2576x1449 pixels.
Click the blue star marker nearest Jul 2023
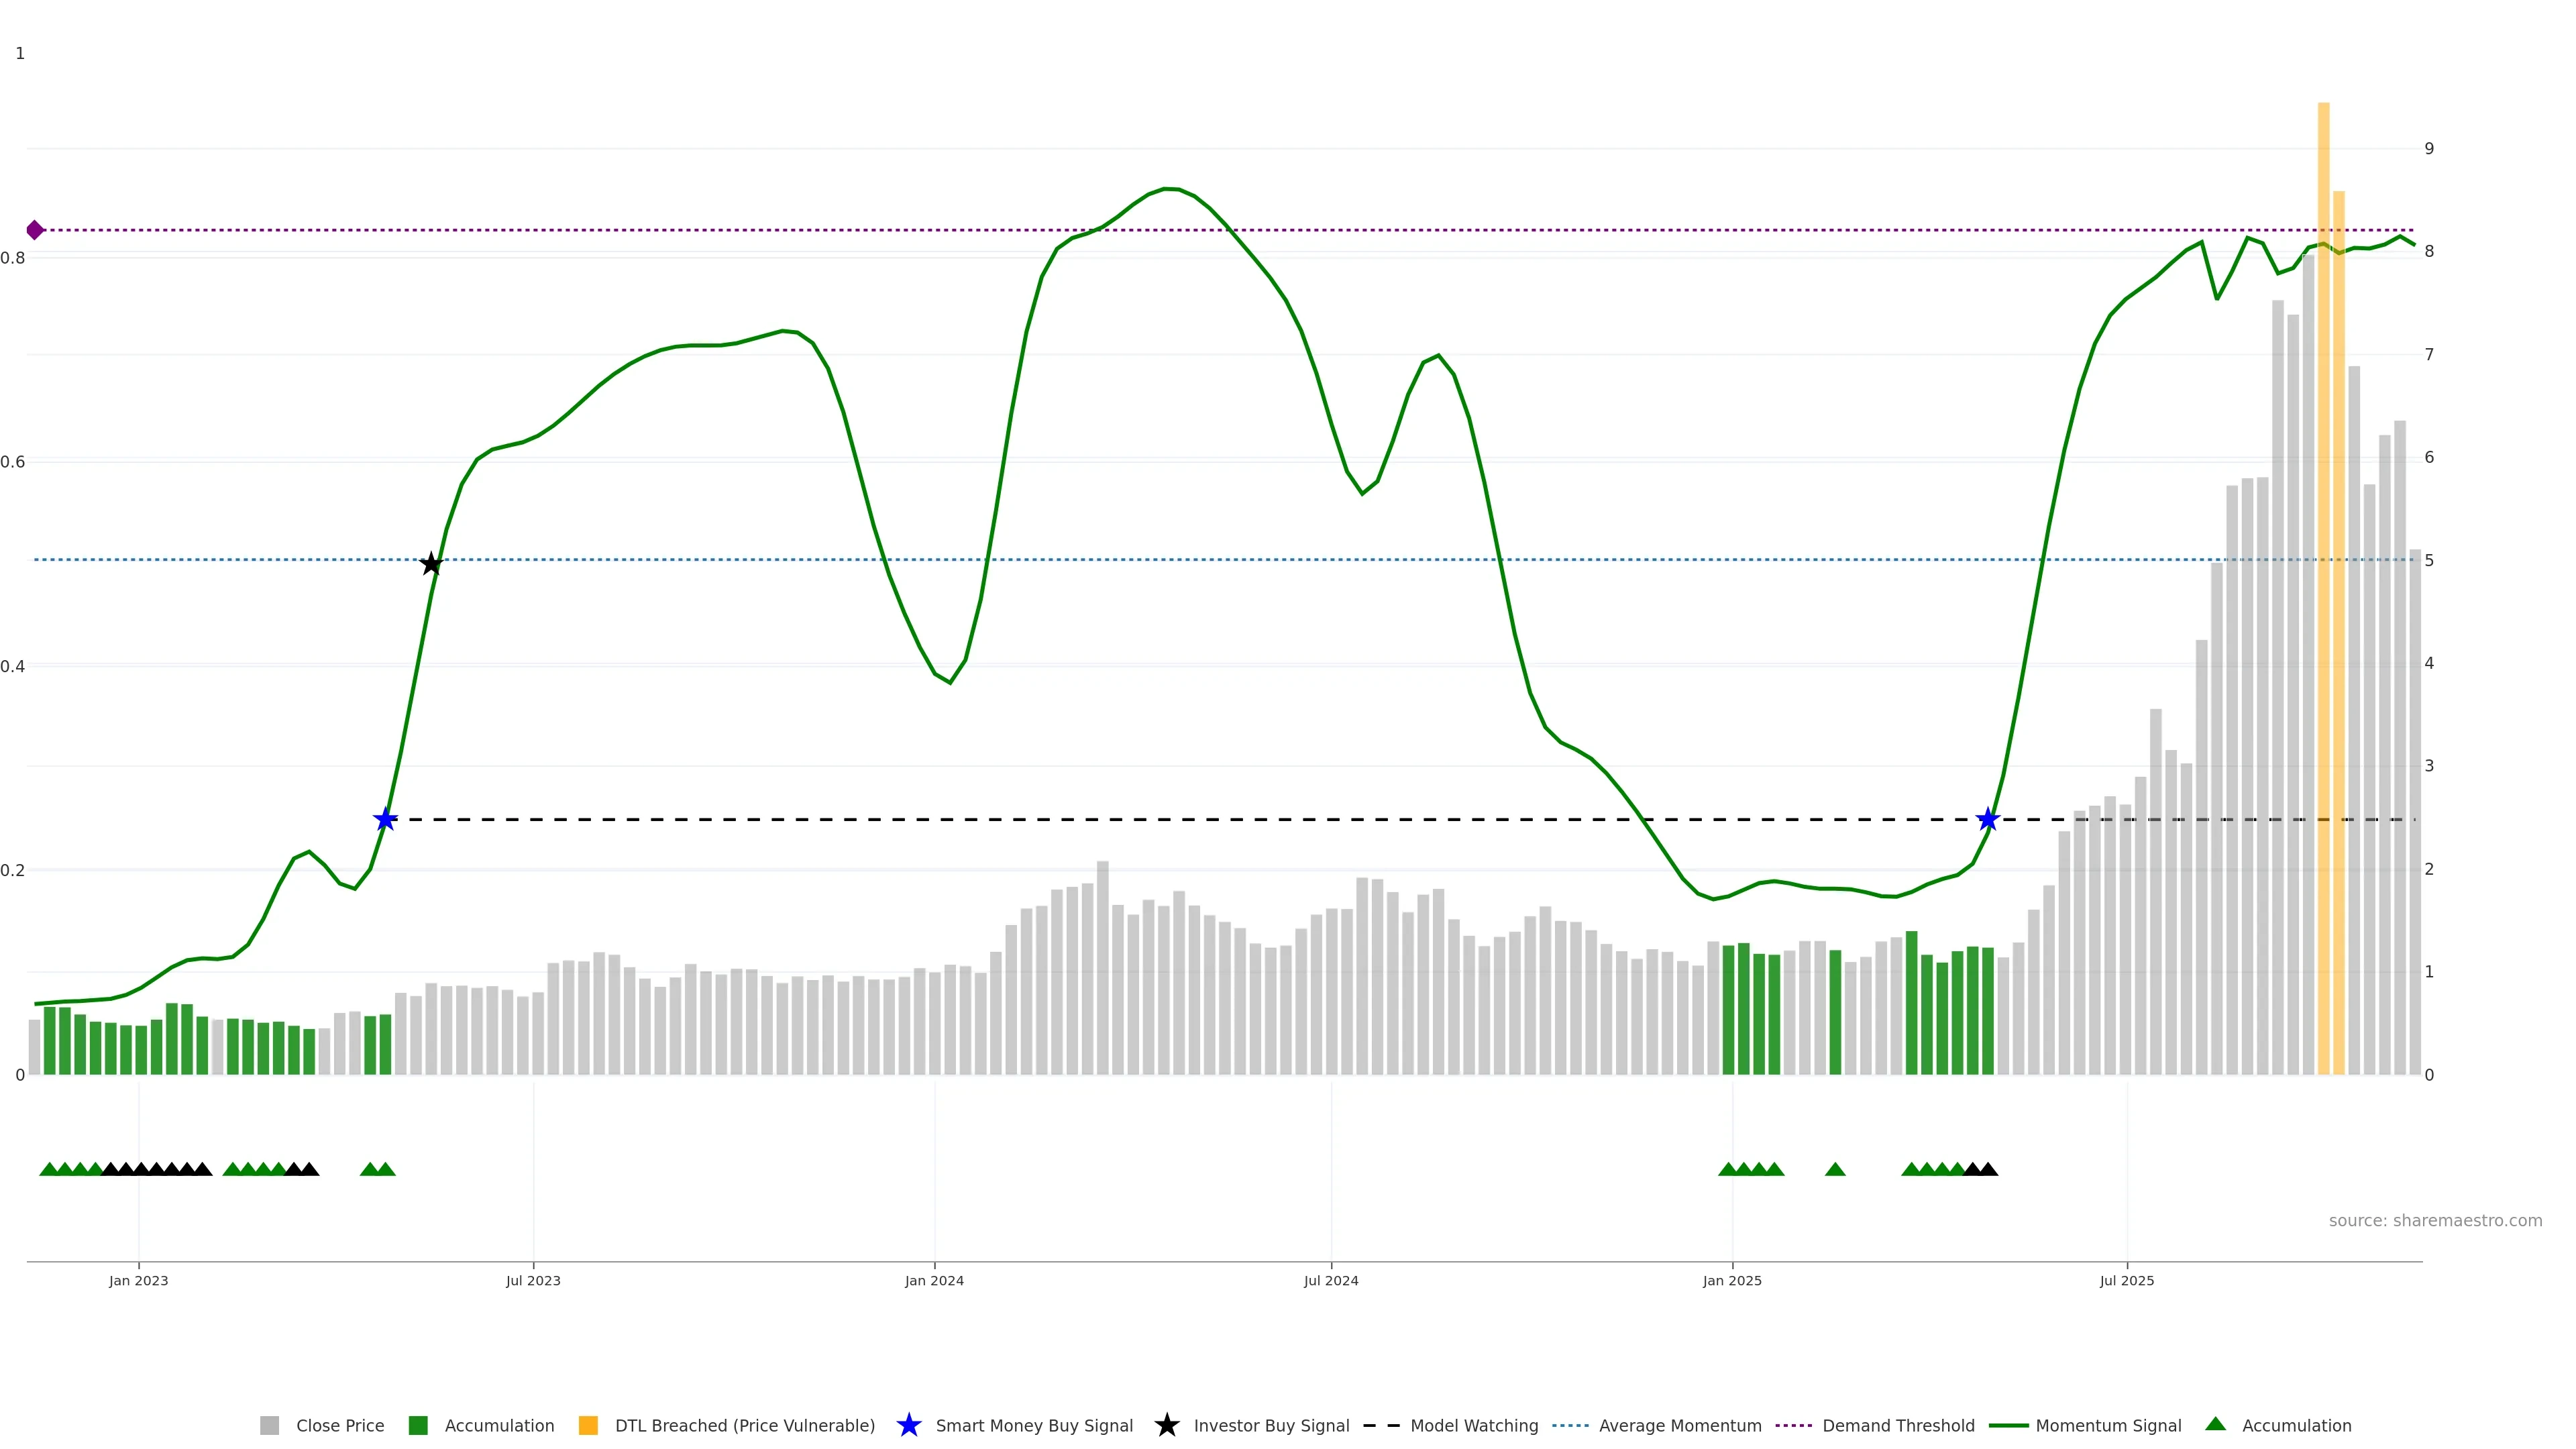pyautogui.click(x=386, y=820)
